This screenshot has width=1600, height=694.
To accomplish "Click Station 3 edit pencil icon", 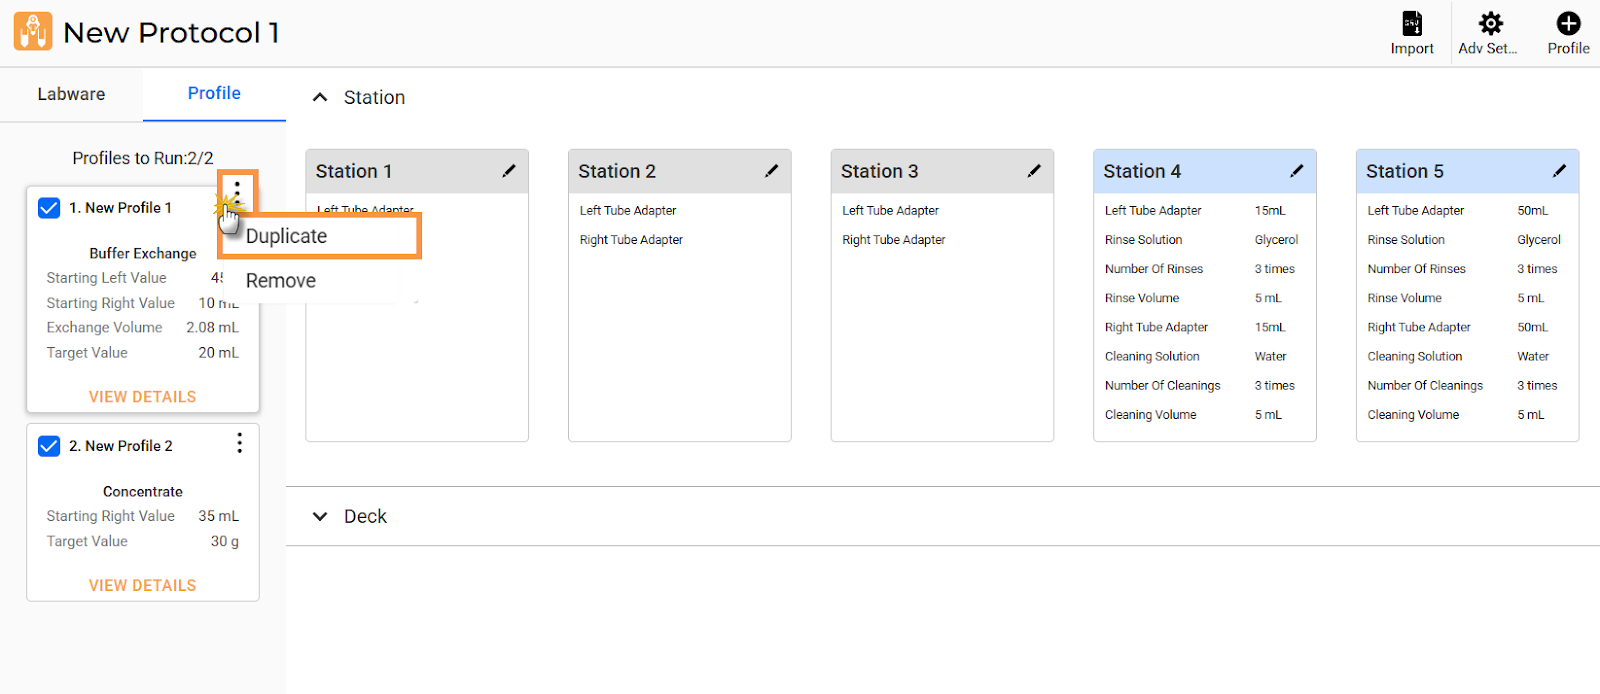I will (1034, 171).
